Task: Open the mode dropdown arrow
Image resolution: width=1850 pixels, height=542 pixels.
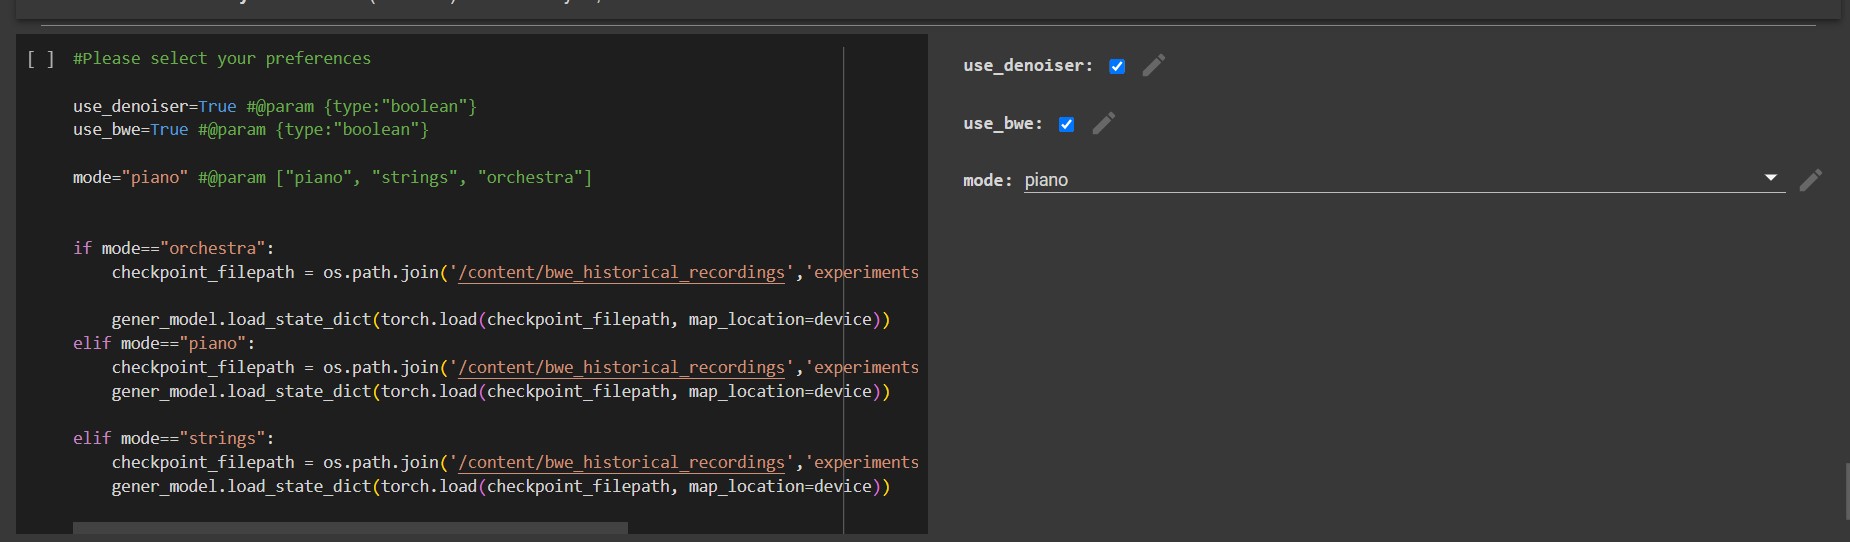Action: [1771, 178]
